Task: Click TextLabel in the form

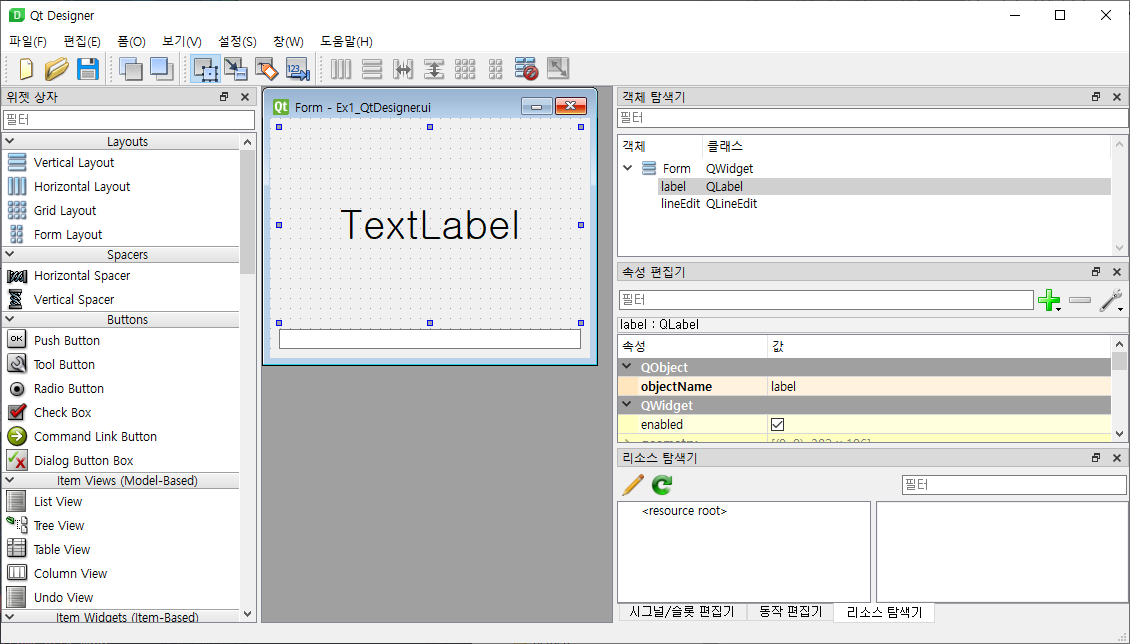Action: (x=430, y=225)
